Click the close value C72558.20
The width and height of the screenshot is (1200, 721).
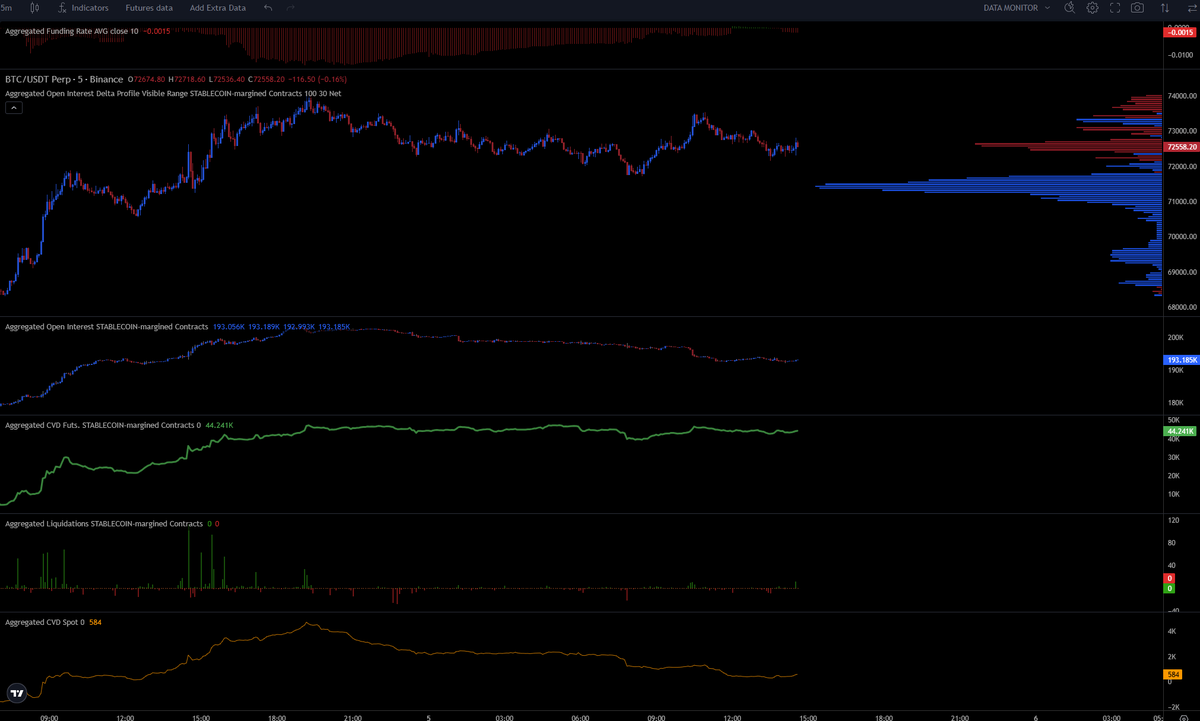point(264,79)
